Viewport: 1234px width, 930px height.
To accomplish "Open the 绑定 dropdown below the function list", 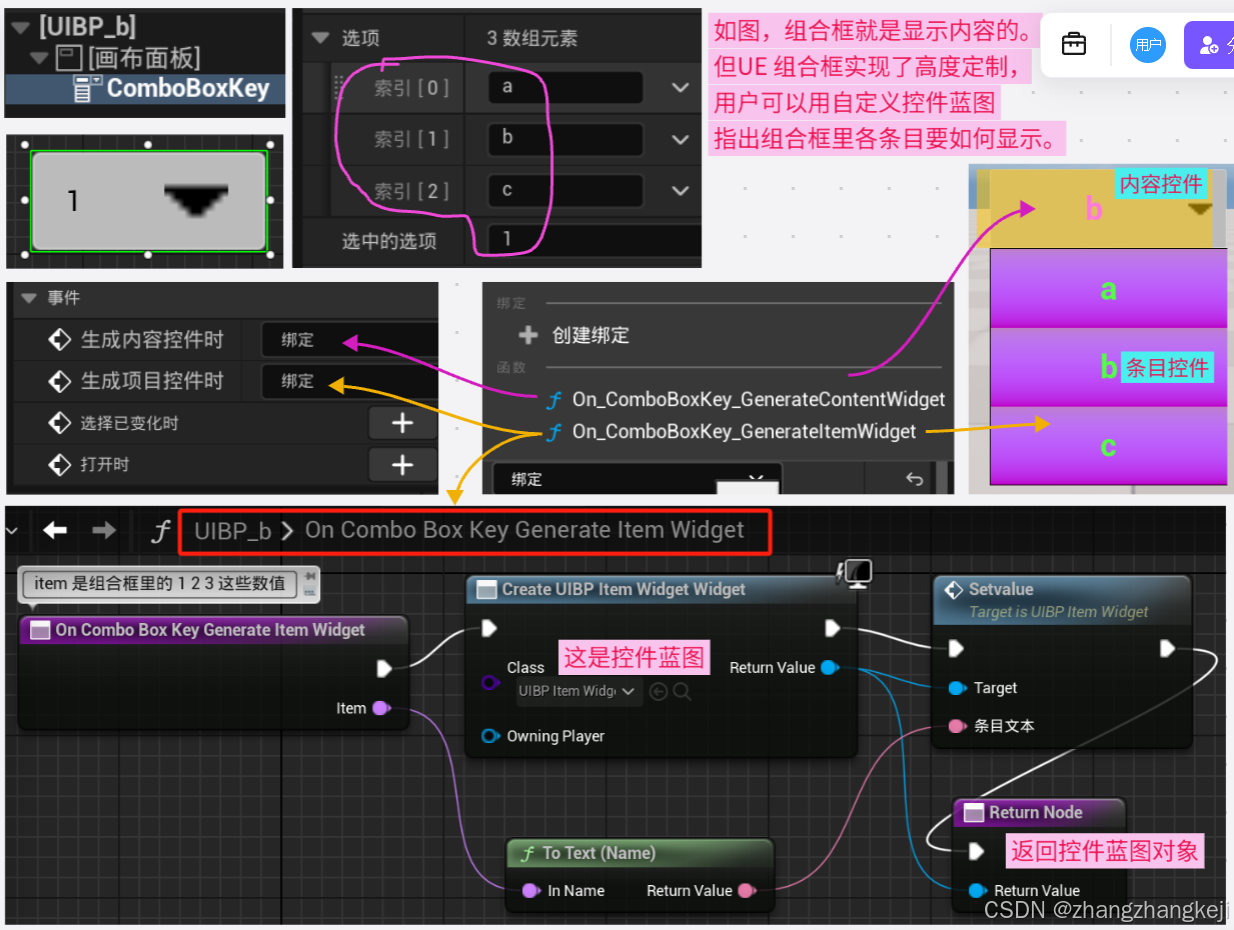I will [637, 479].
